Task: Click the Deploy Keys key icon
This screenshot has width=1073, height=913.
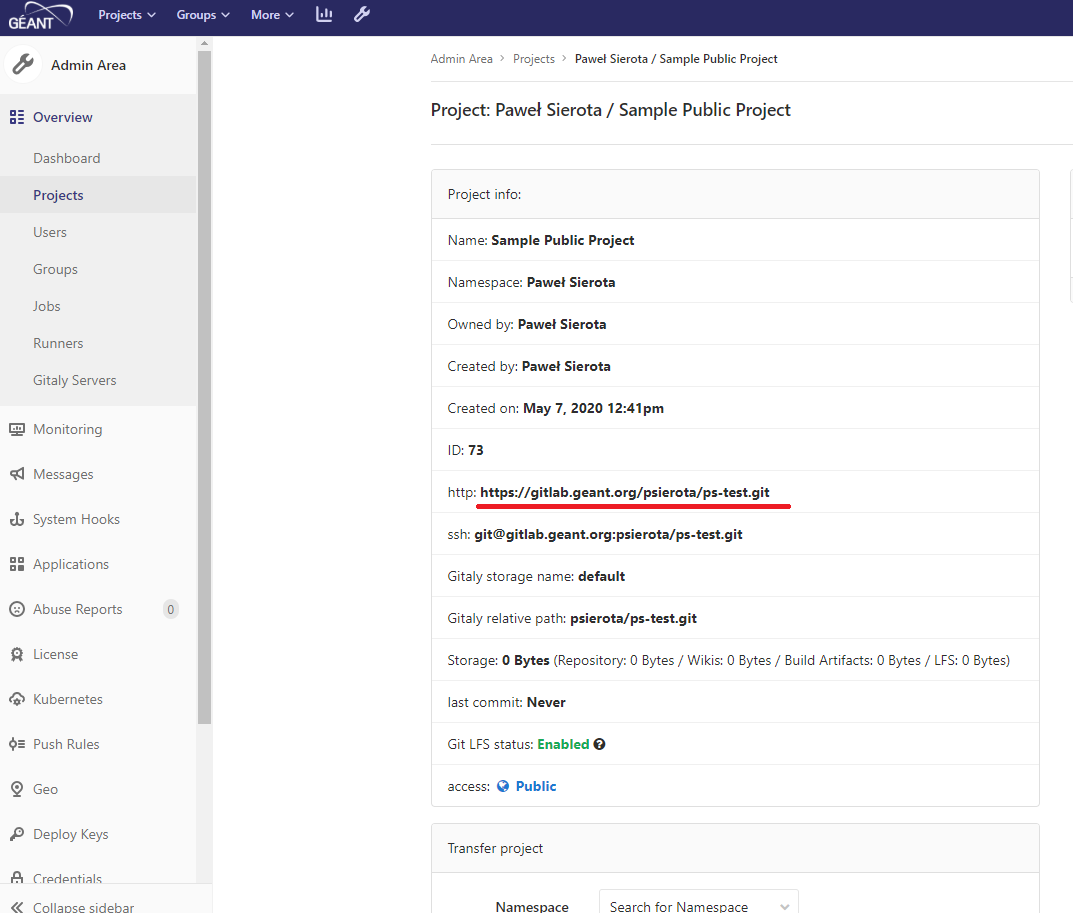Action: [17, 834]
